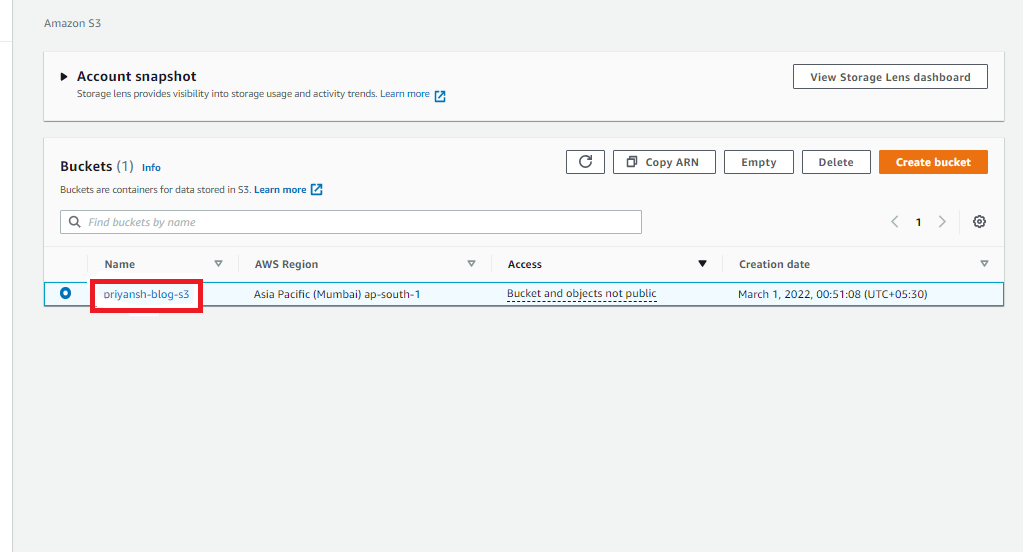Sort buckets by Name column arrow

click(218, 264)
